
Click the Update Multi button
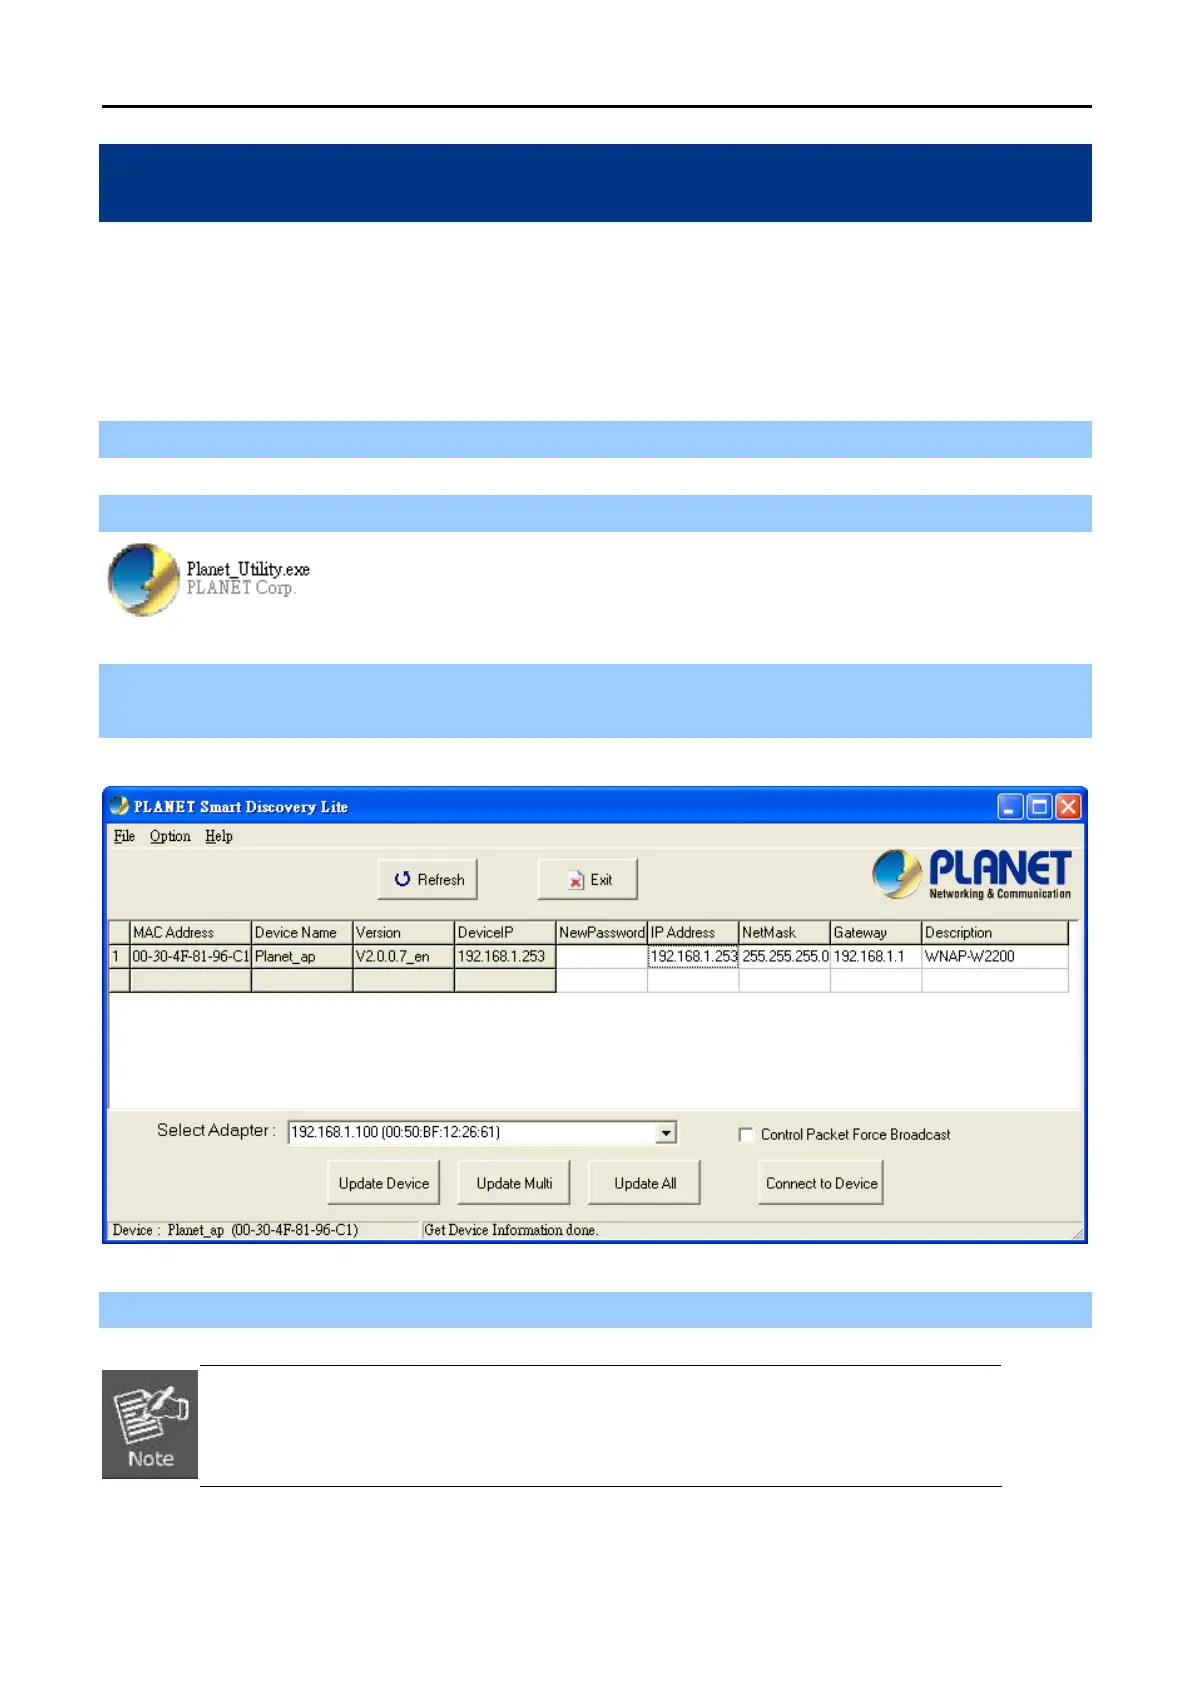click(514, 1183)
